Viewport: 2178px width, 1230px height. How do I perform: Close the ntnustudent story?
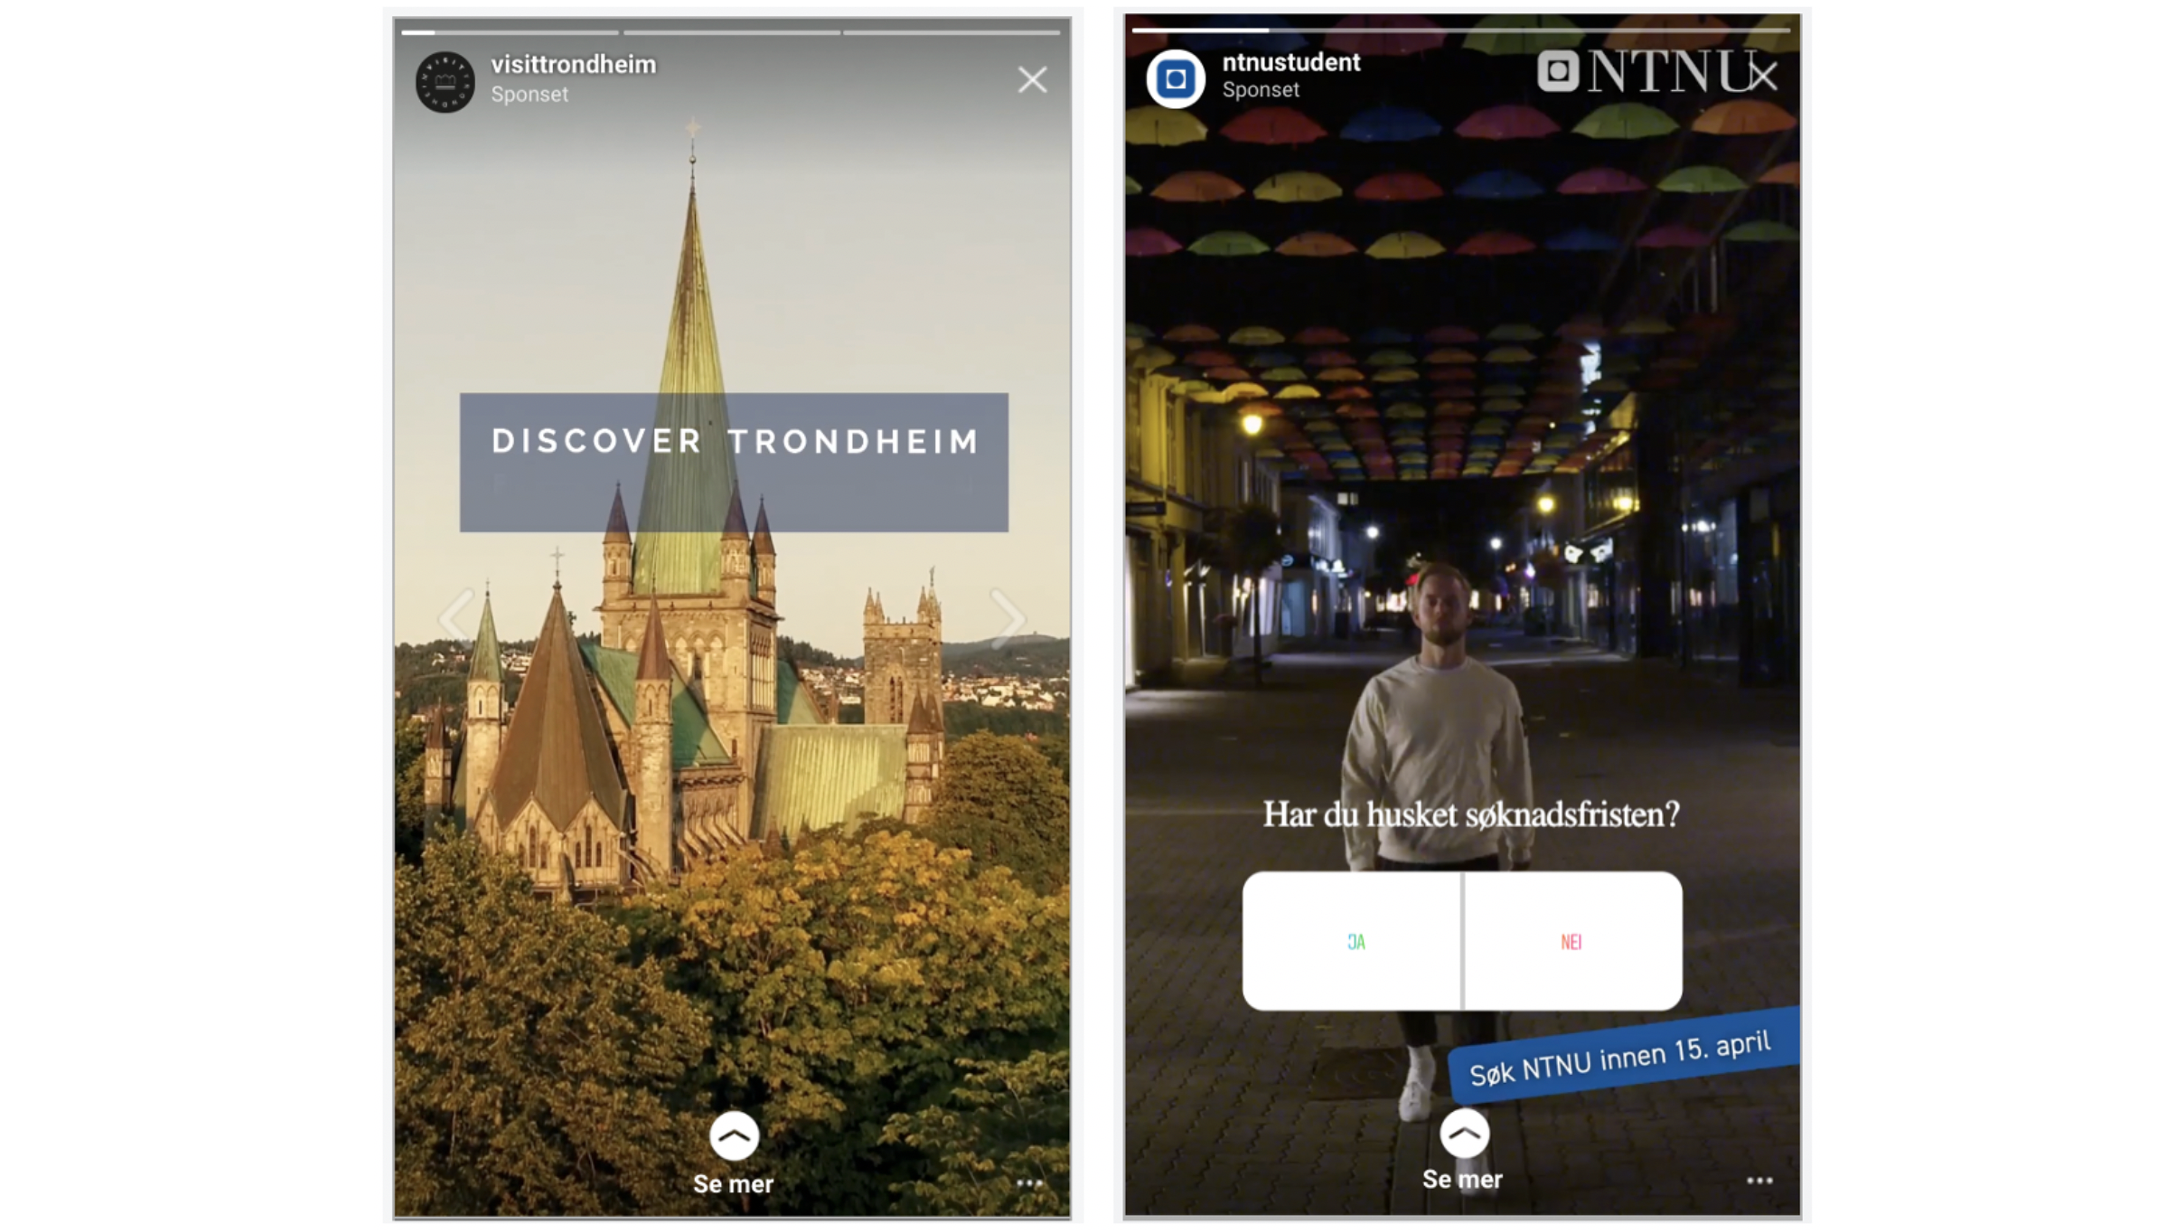tap(1764, 75)
